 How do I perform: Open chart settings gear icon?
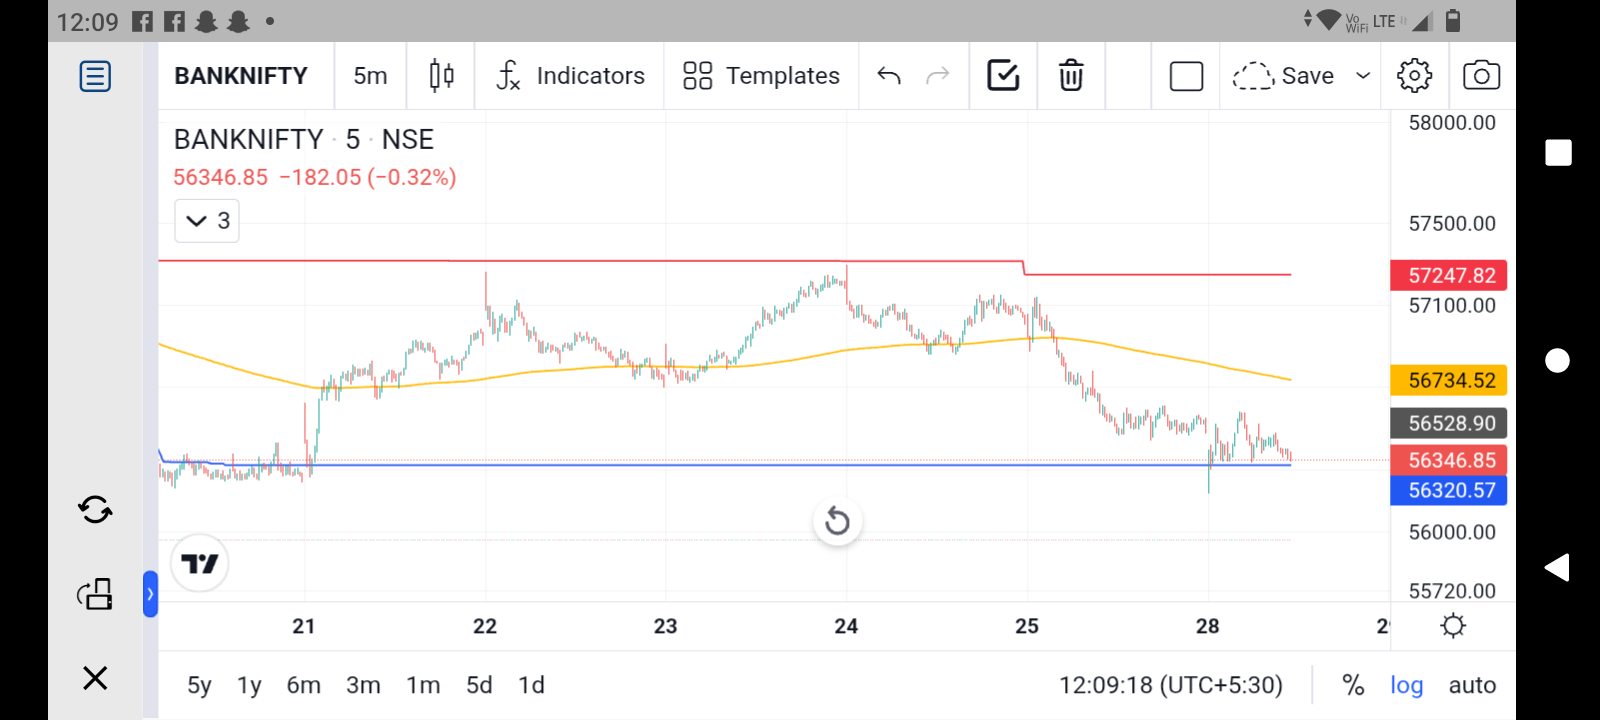tap(1414, 76)
